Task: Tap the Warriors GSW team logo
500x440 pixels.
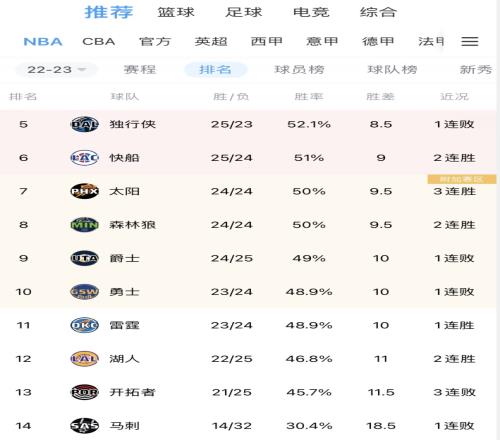Action: click(85, 292)
